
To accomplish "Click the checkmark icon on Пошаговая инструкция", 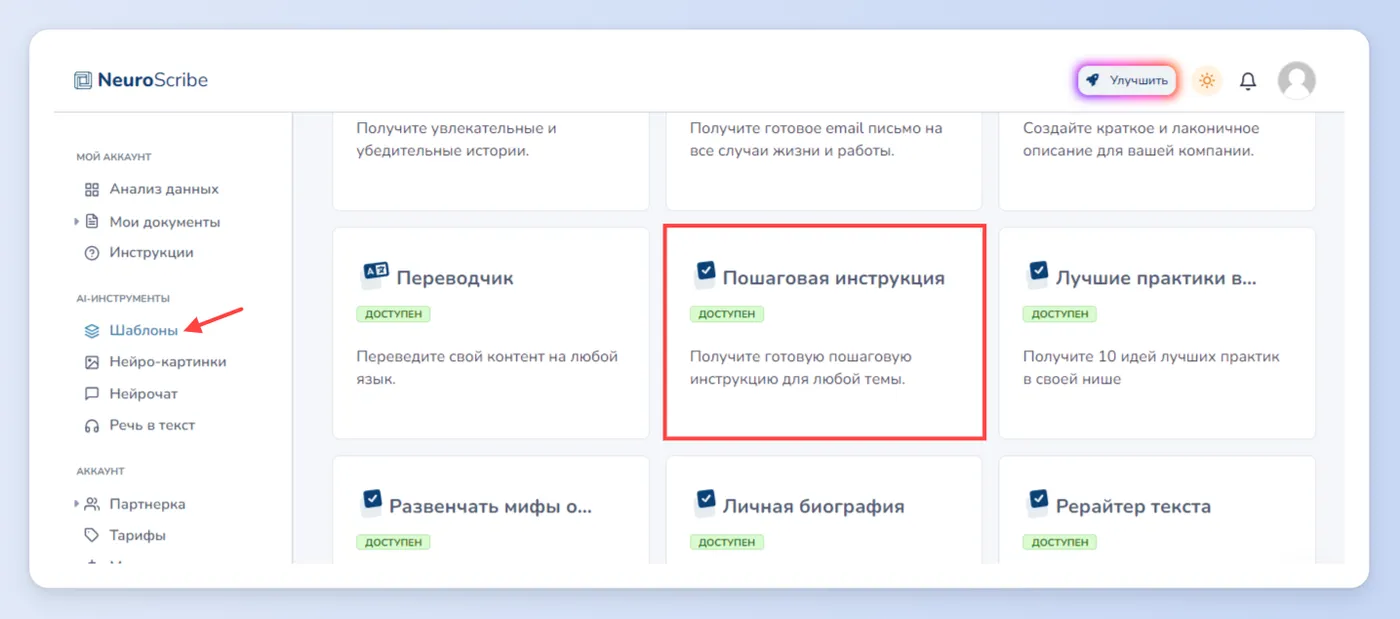I will [x=706, y=274].
